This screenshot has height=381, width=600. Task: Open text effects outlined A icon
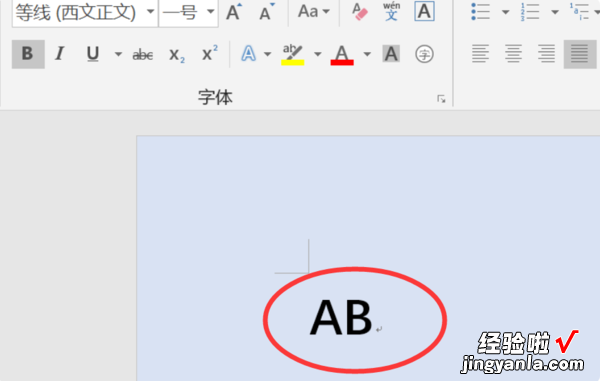pyautogui.click(x=248, y=54)
